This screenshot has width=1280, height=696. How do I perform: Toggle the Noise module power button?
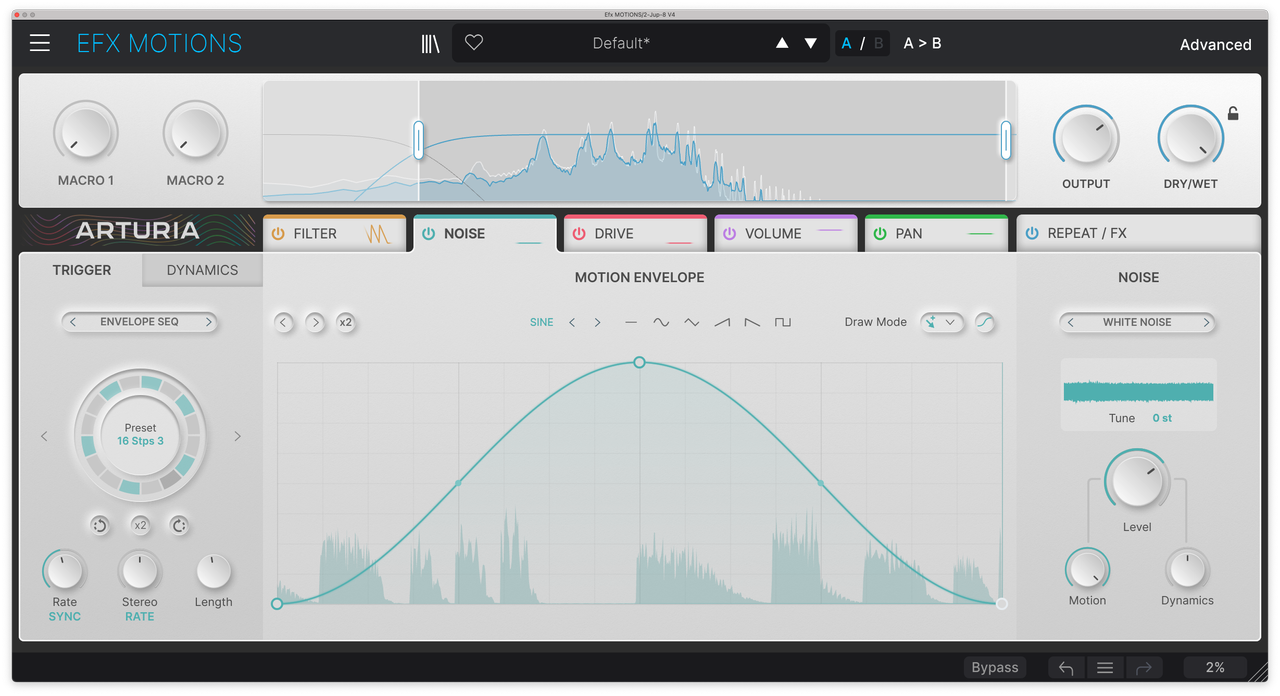point(428,234)
